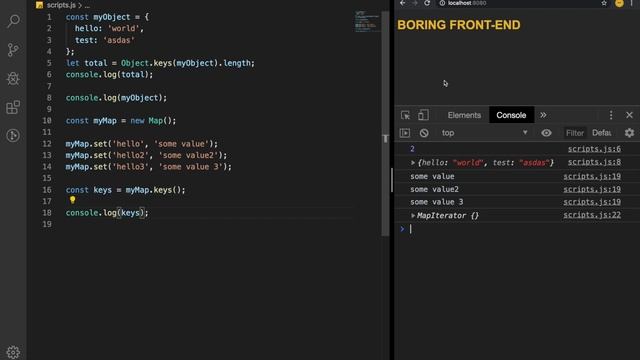
Task: Open the scripts.js:22 source link
Action: [x=592, y=215]
